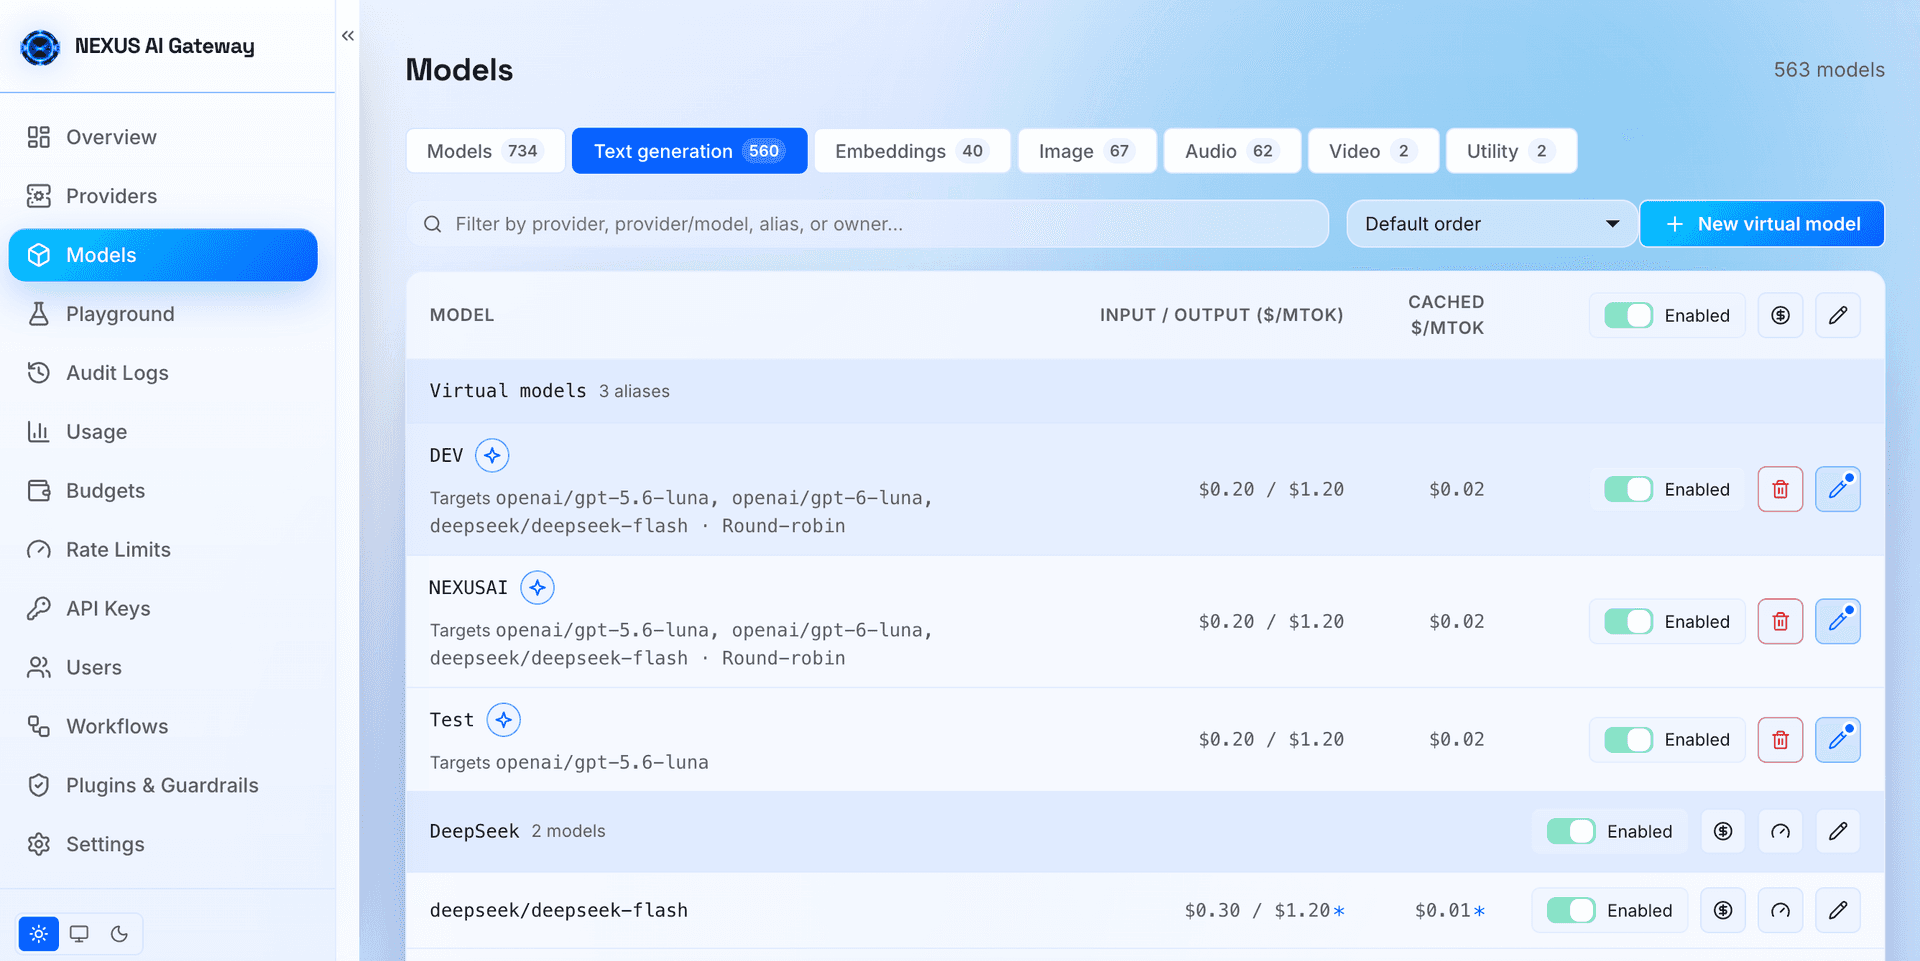Click the sparkle badge next to NEXUSAI
This screenshot has width=1920, height=961.
[x=537, y=587]
